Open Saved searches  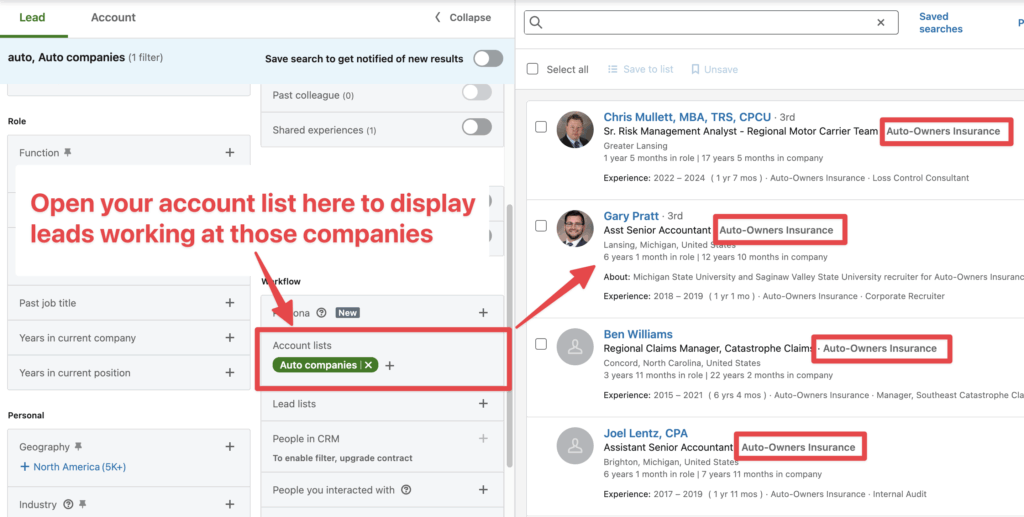pos(940,23)
